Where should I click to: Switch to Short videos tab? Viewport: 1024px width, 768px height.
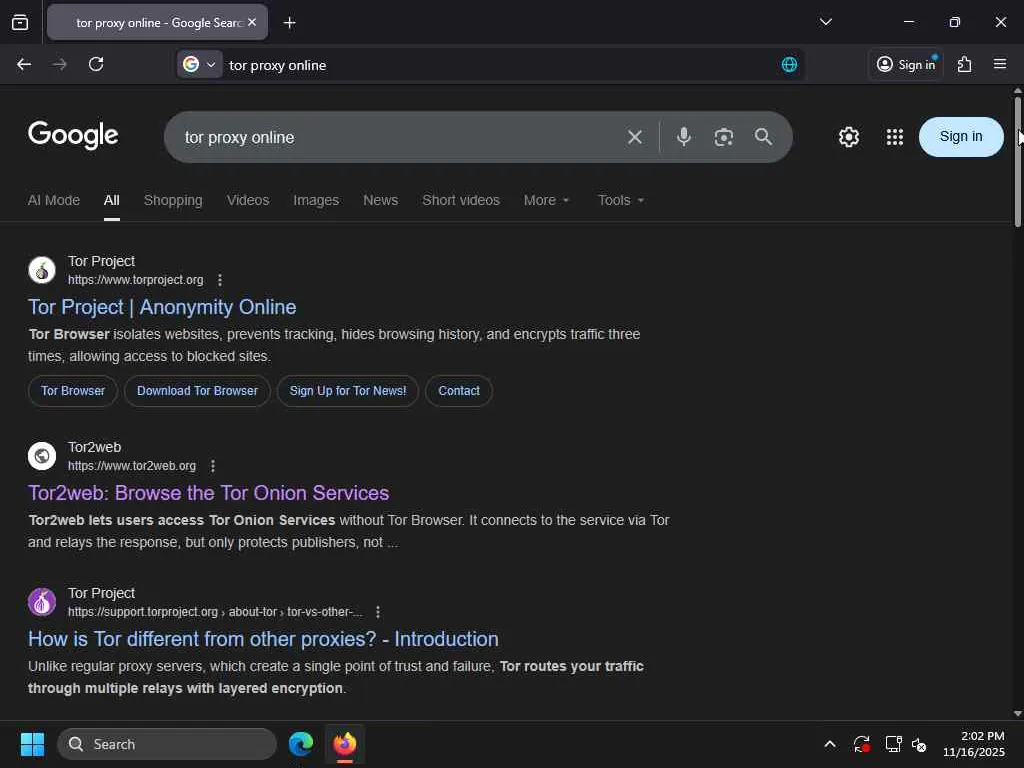pos(460,200)
